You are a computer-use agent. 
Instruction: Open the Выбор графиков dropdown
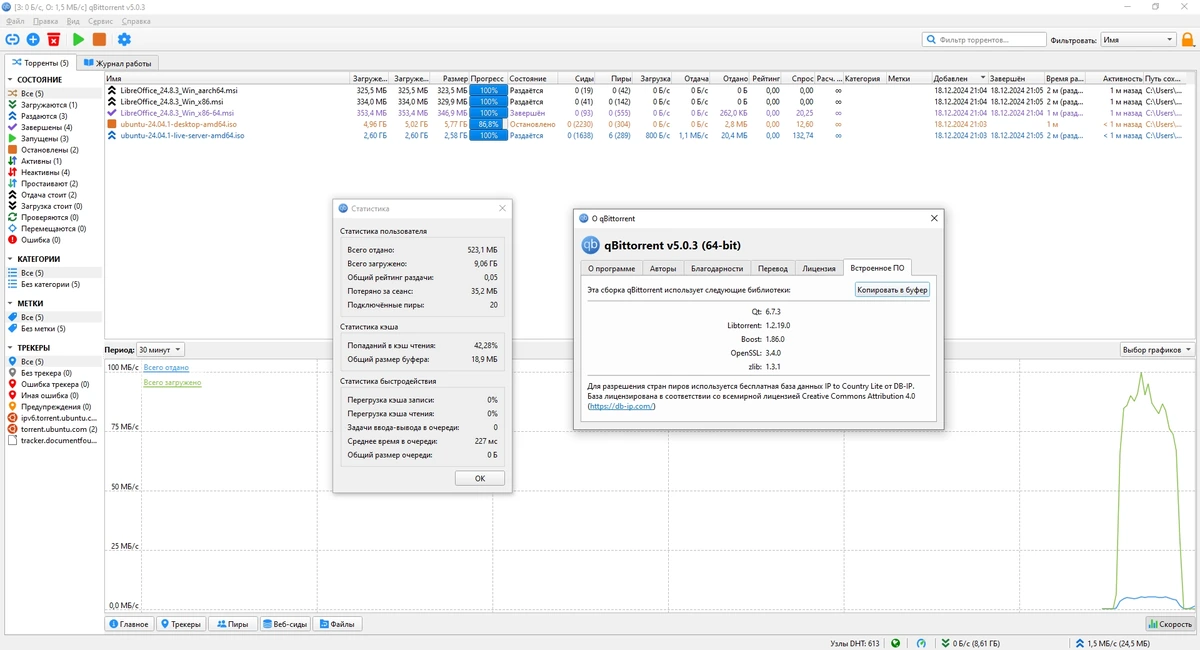tap(1157, 350)
